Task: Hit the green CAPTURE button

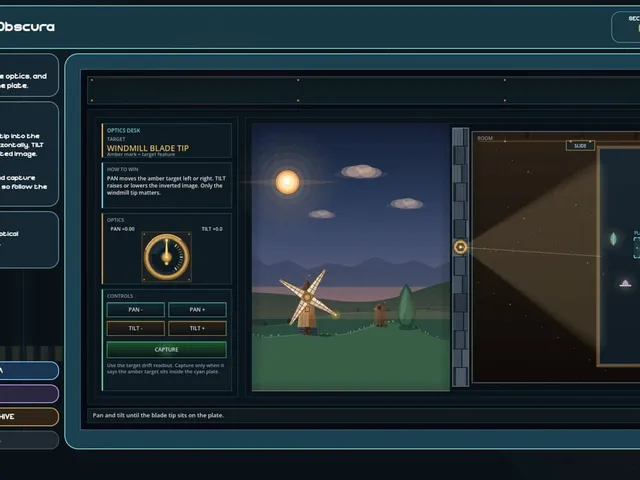Action: point(167,349)
